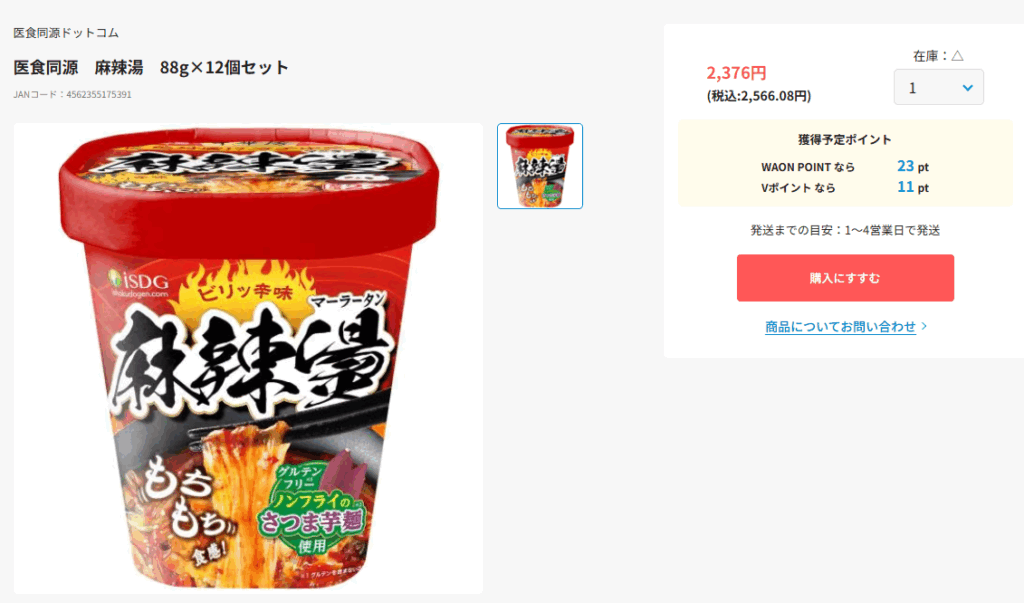Click the WAON POINT なら label
This screenshot has width=1024, height=603.
pos(808,167)
